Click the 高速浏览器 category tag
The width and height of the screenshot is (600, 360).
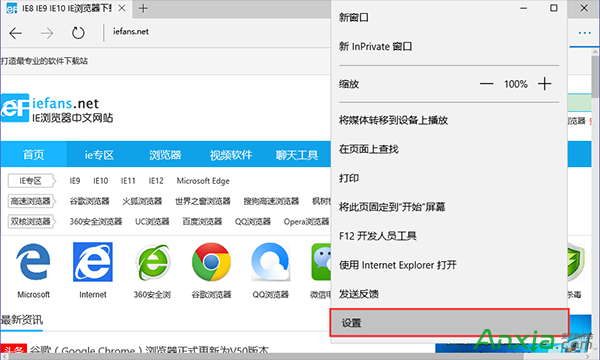click(x=32, y=201)
